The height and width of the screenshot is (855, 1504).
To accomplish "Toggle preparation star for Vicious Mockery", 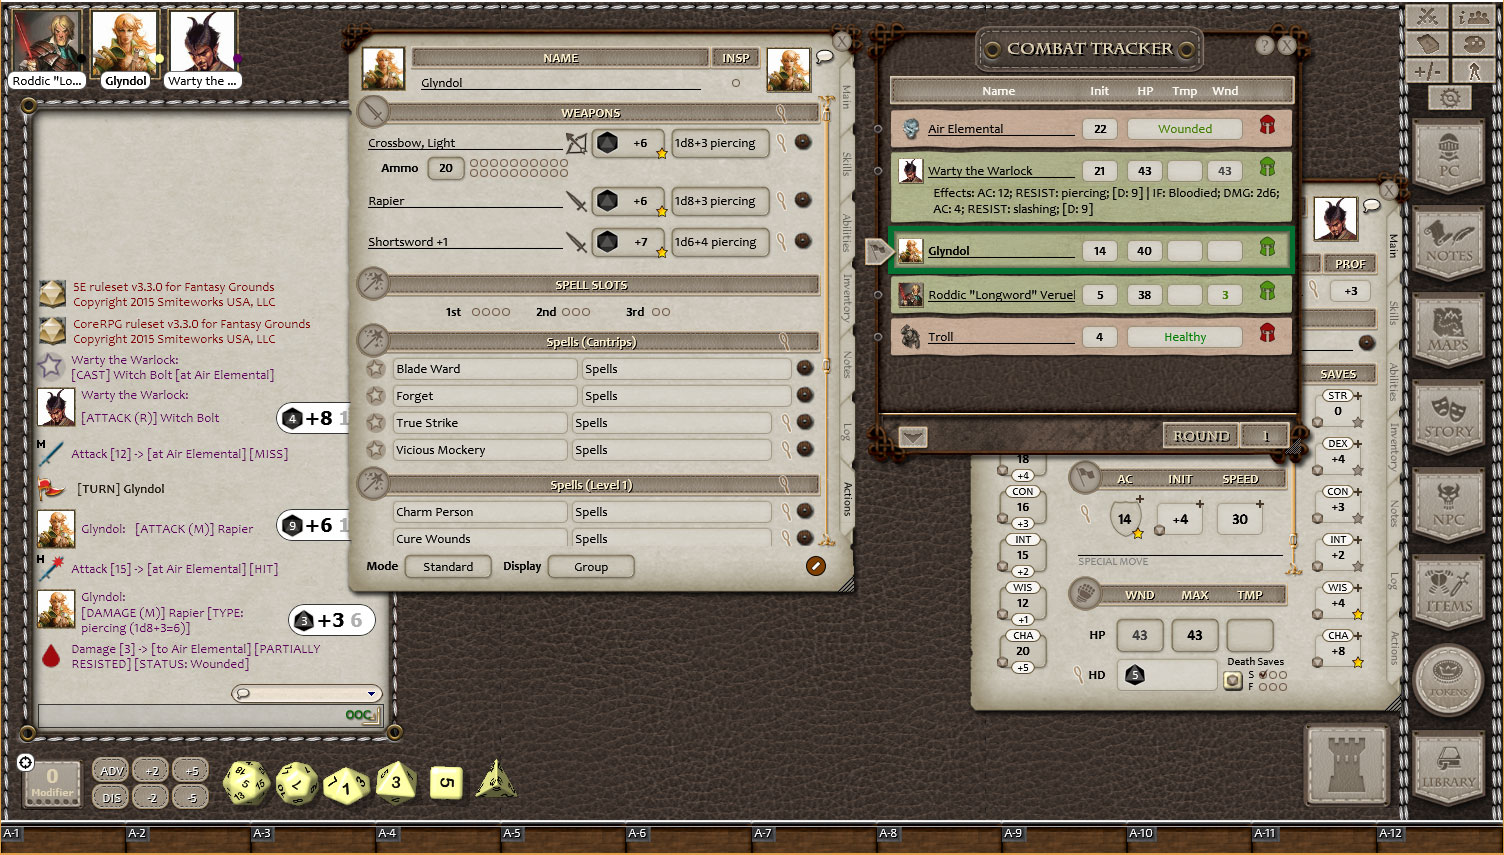I will click(x=375, y=450).
